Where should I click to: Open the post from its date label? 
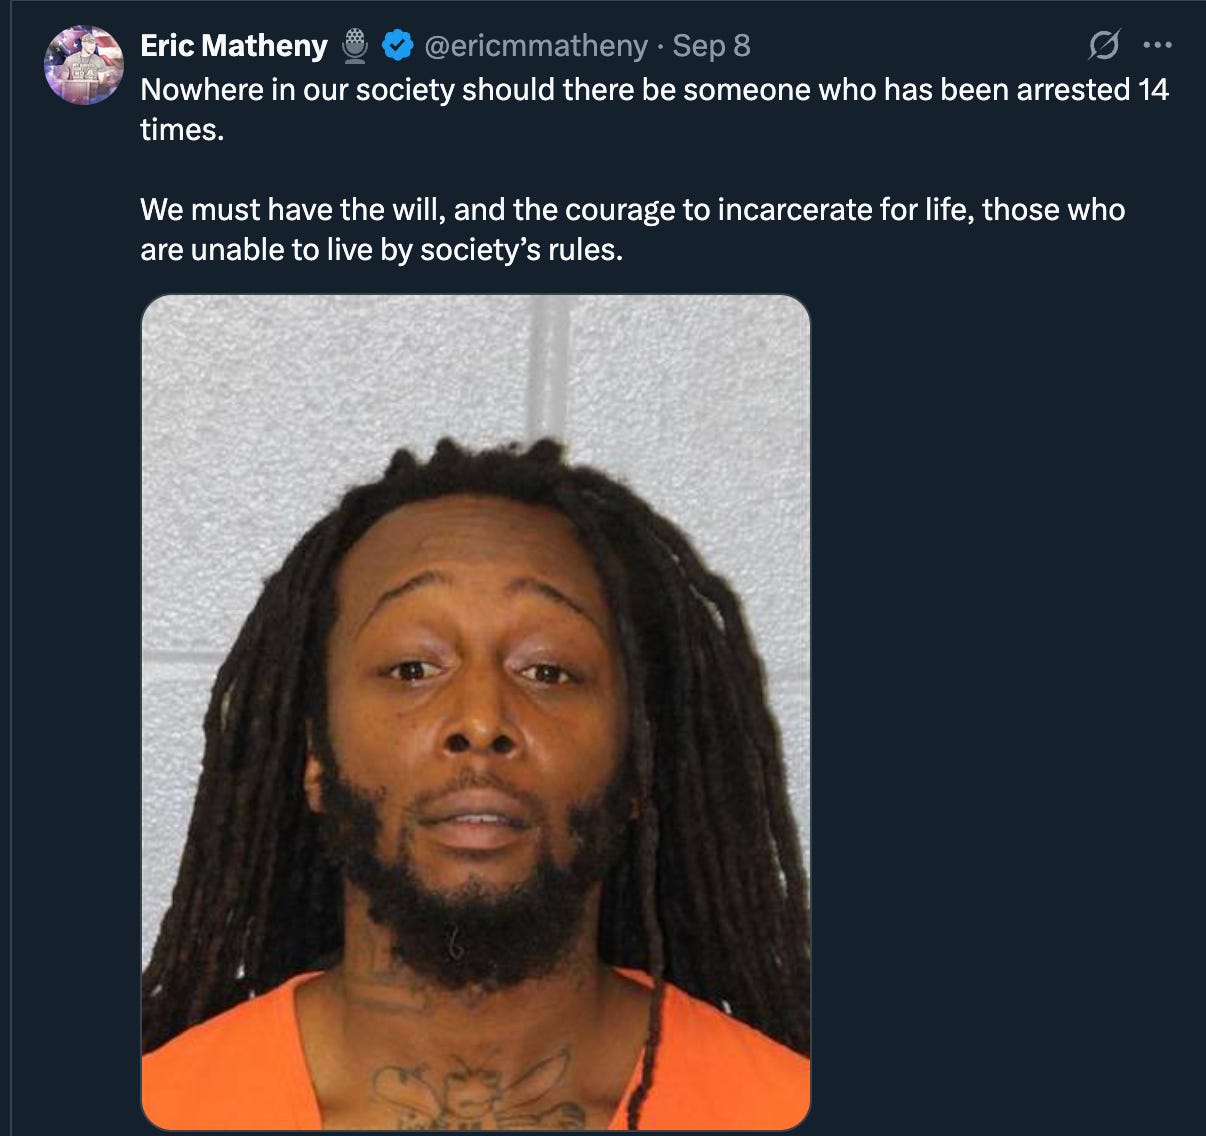pyautogui.click(x=711, y=46)
